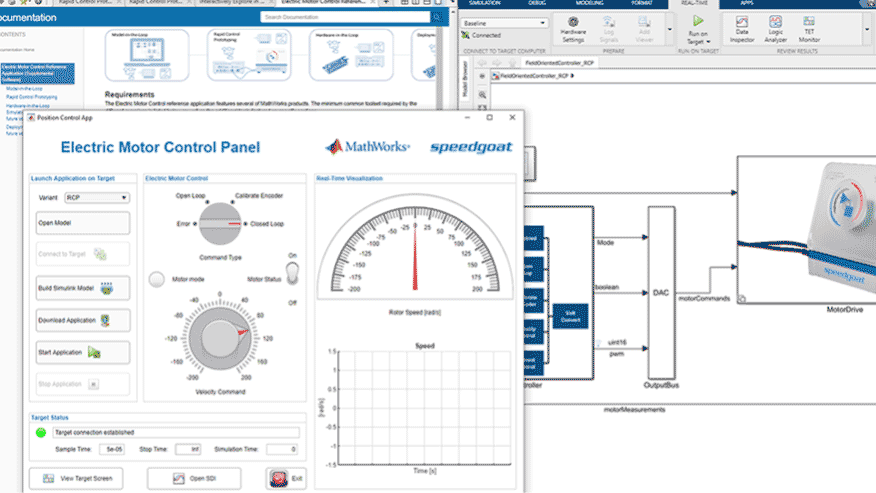Click the documentation search magnifier icon
This screenshot has width=876, height=493.
(437, 17)
